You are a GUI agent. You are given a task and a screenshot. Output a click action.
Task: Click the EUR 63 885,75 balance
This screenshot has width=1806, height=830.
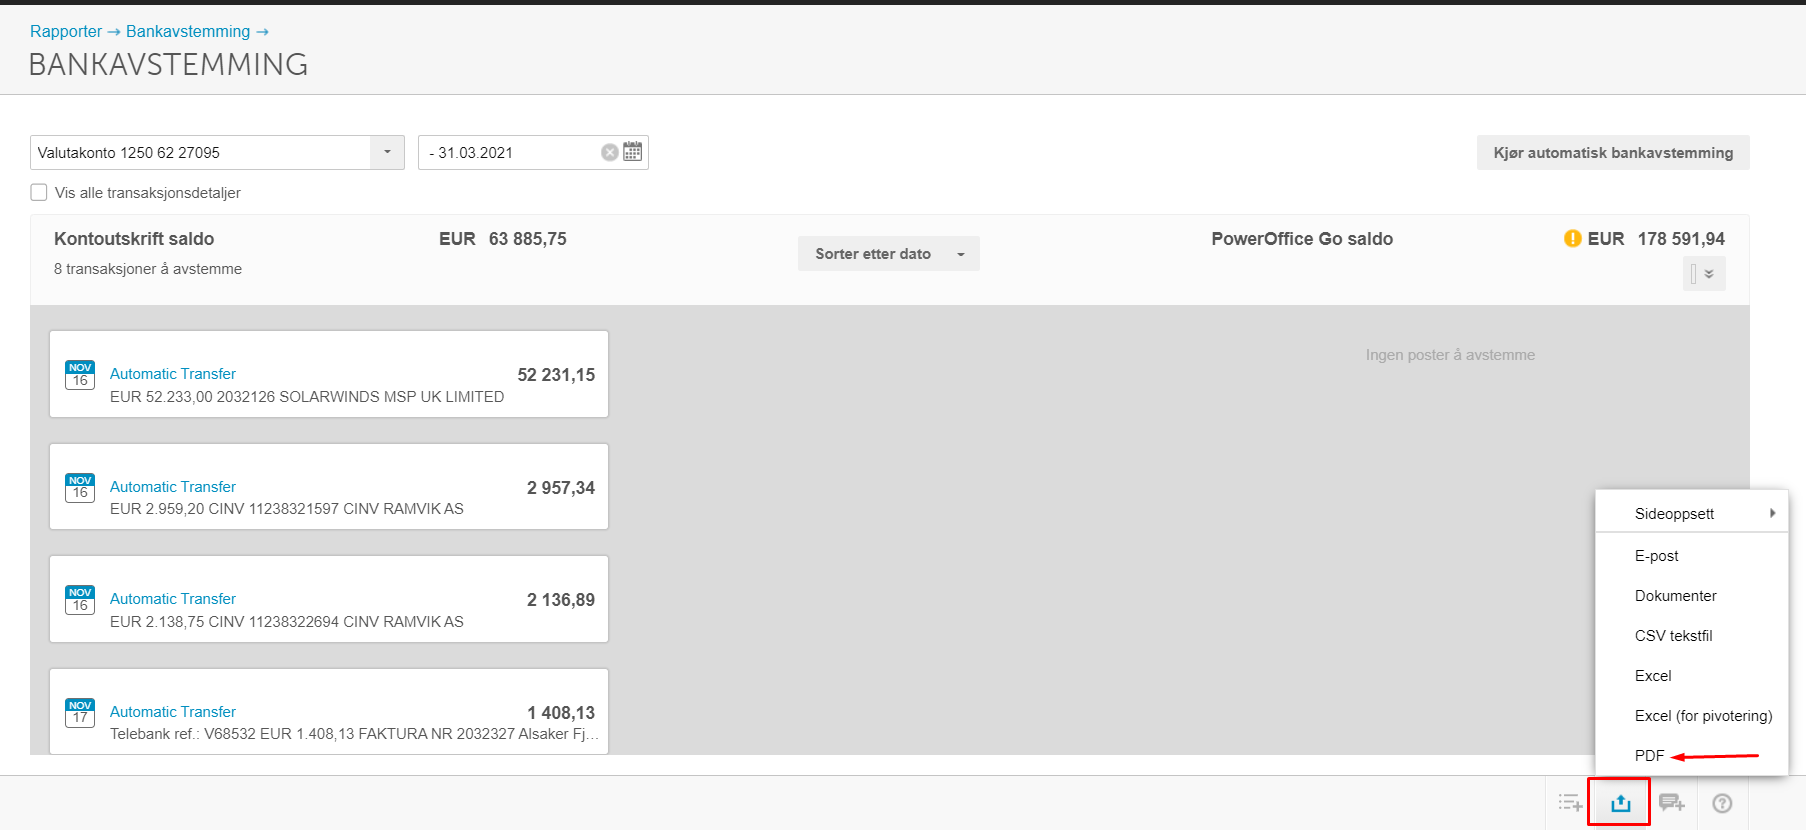[x=503, y=239]
